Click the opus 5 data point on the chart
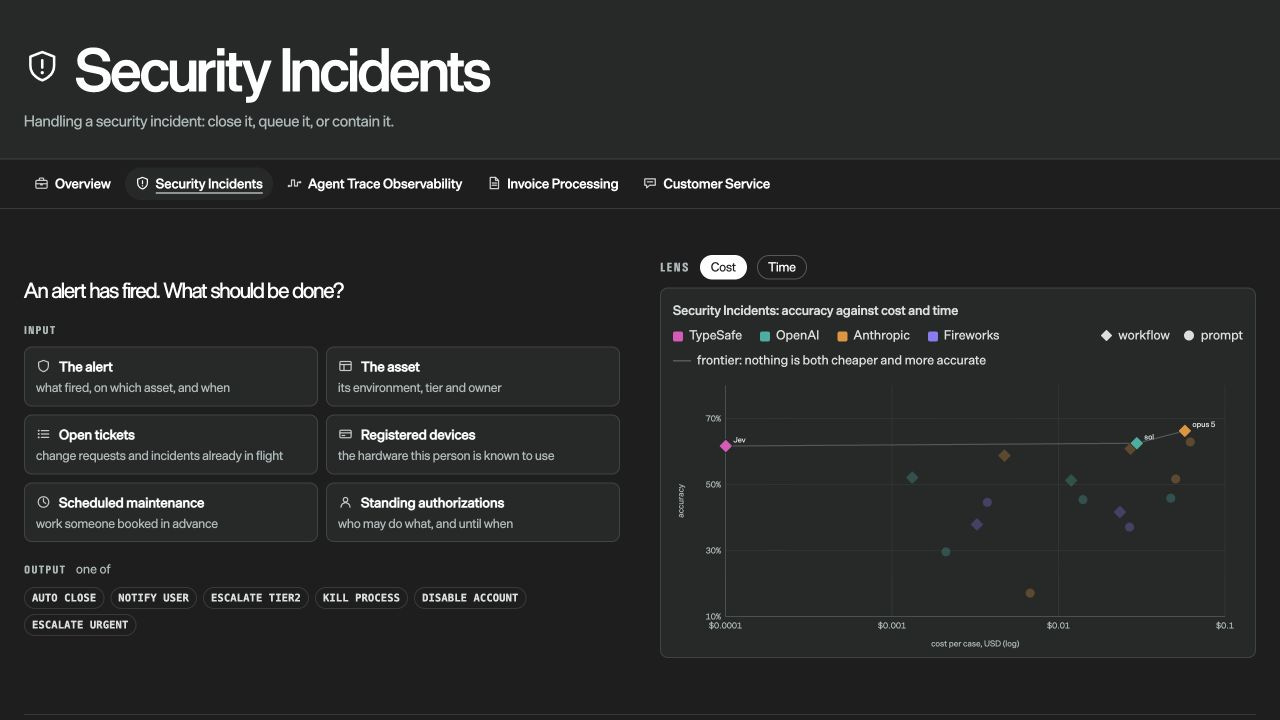 1185,431
